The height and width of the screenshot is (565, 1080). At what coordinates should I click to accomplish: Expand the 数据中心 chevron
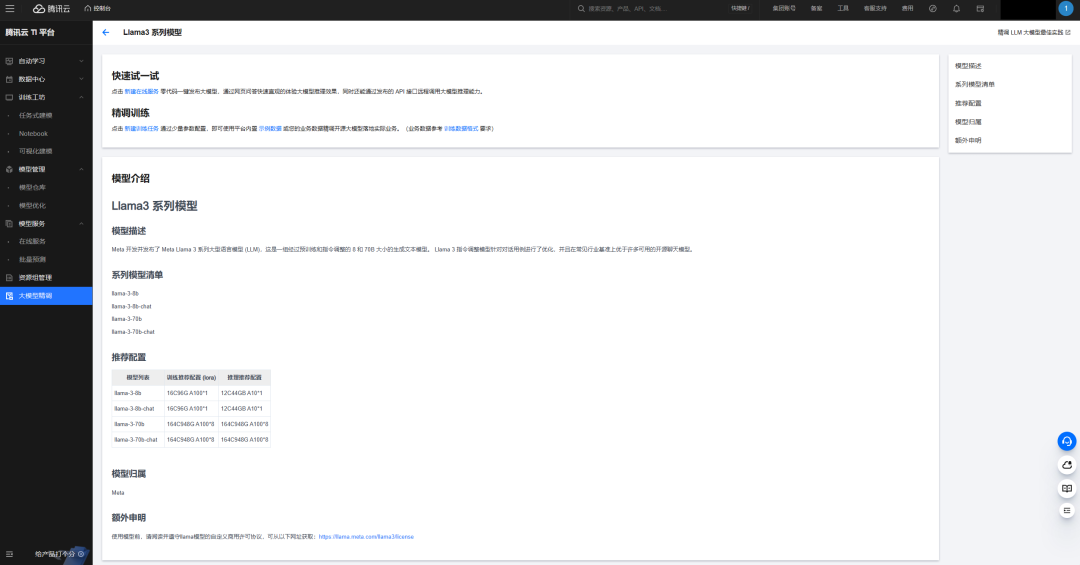[81, 79]
